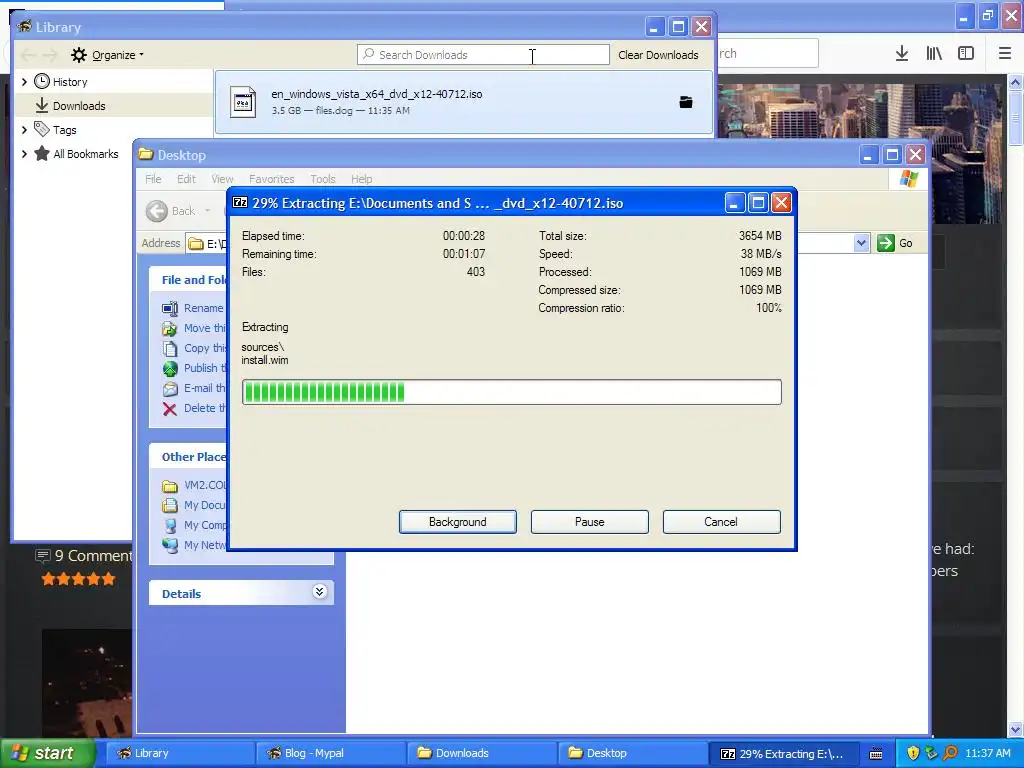Image resolution: width=1024 pixels, height=768 pixels.
Task: Toggle browser sidebar icon
Action: click(966, 54)
